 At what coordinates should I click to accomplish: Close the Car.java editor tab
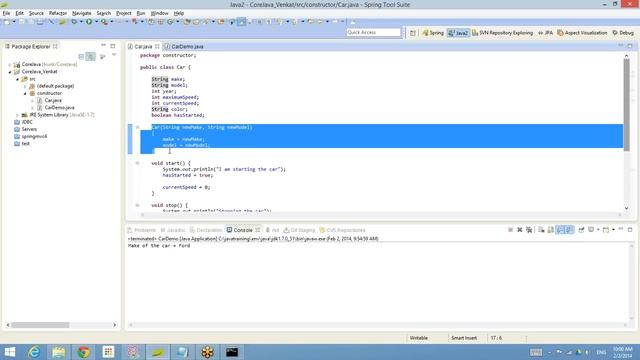tap(157, 47)
